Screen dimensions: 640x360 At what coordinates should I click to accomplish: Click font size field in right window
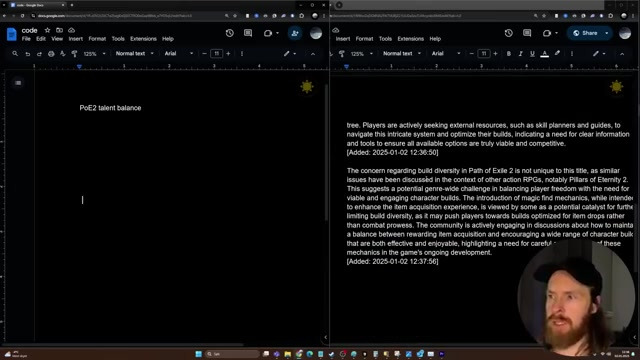[484, 53]
